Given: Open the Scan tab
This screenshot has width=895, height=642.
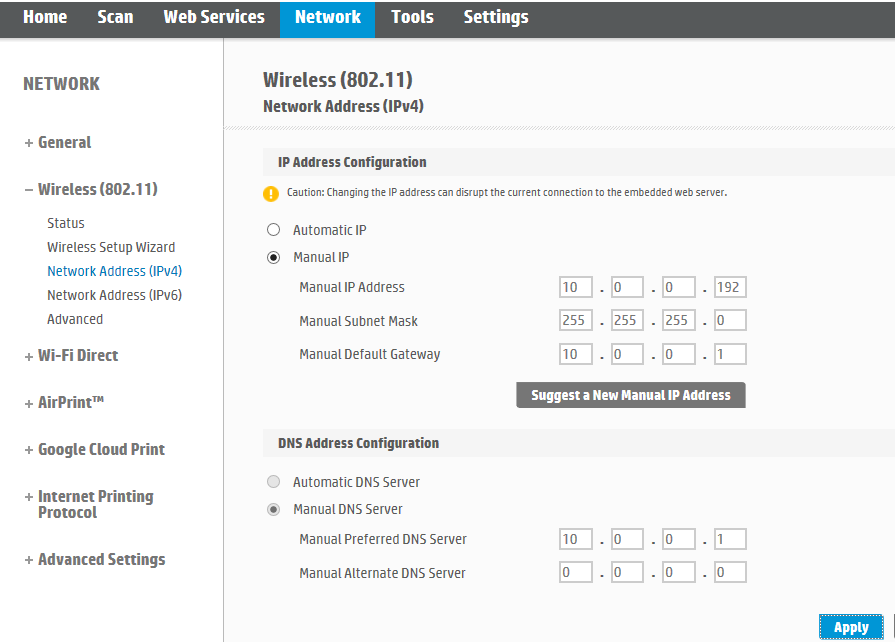Looking at the screenshot, I should (115, 16).
